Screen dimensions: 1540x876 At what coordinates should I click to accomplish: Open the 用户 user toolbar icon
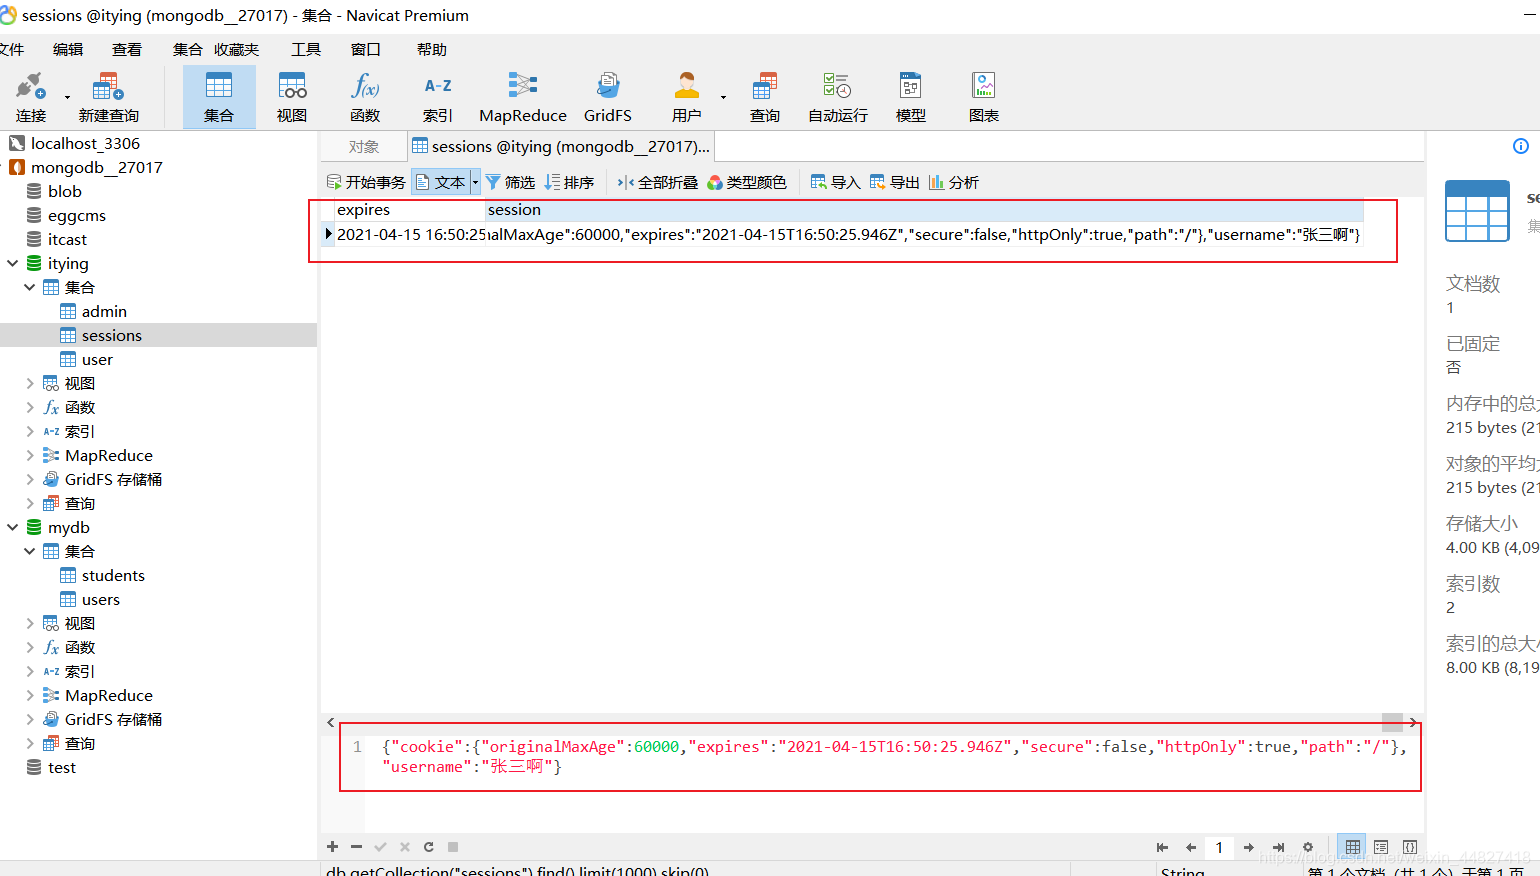686,97
